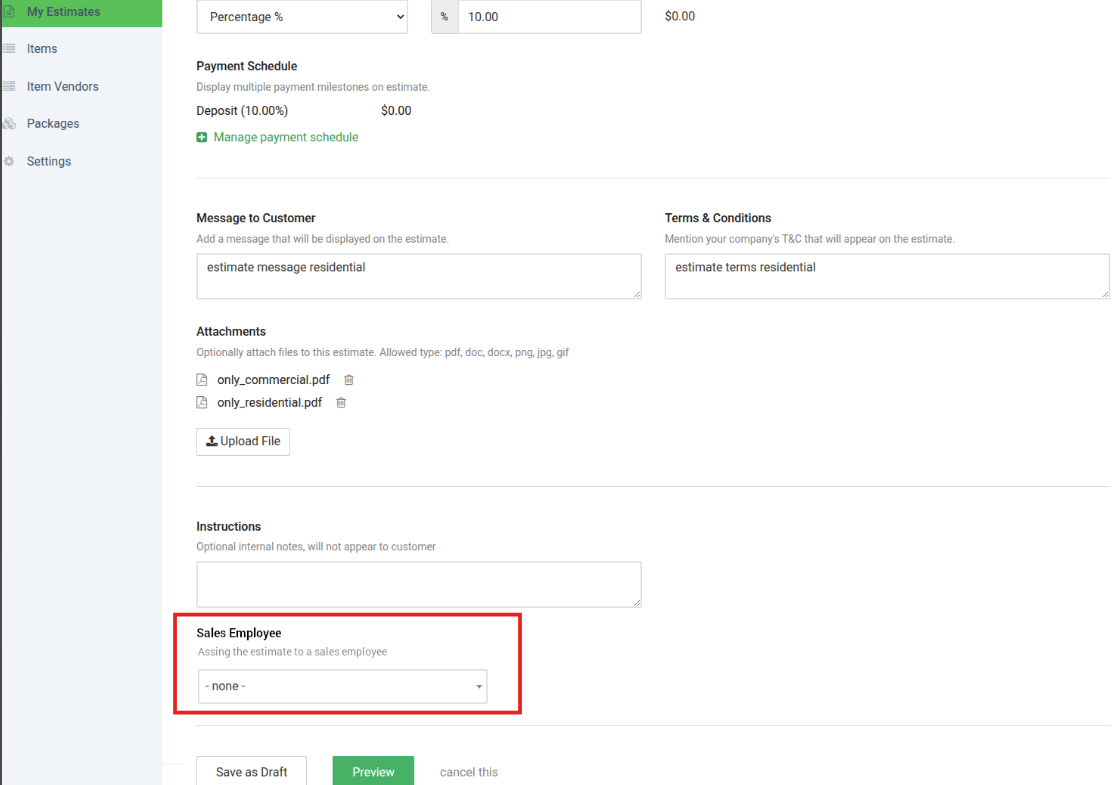
Task: Click the Settings gear icon
Action: (9, 161)
